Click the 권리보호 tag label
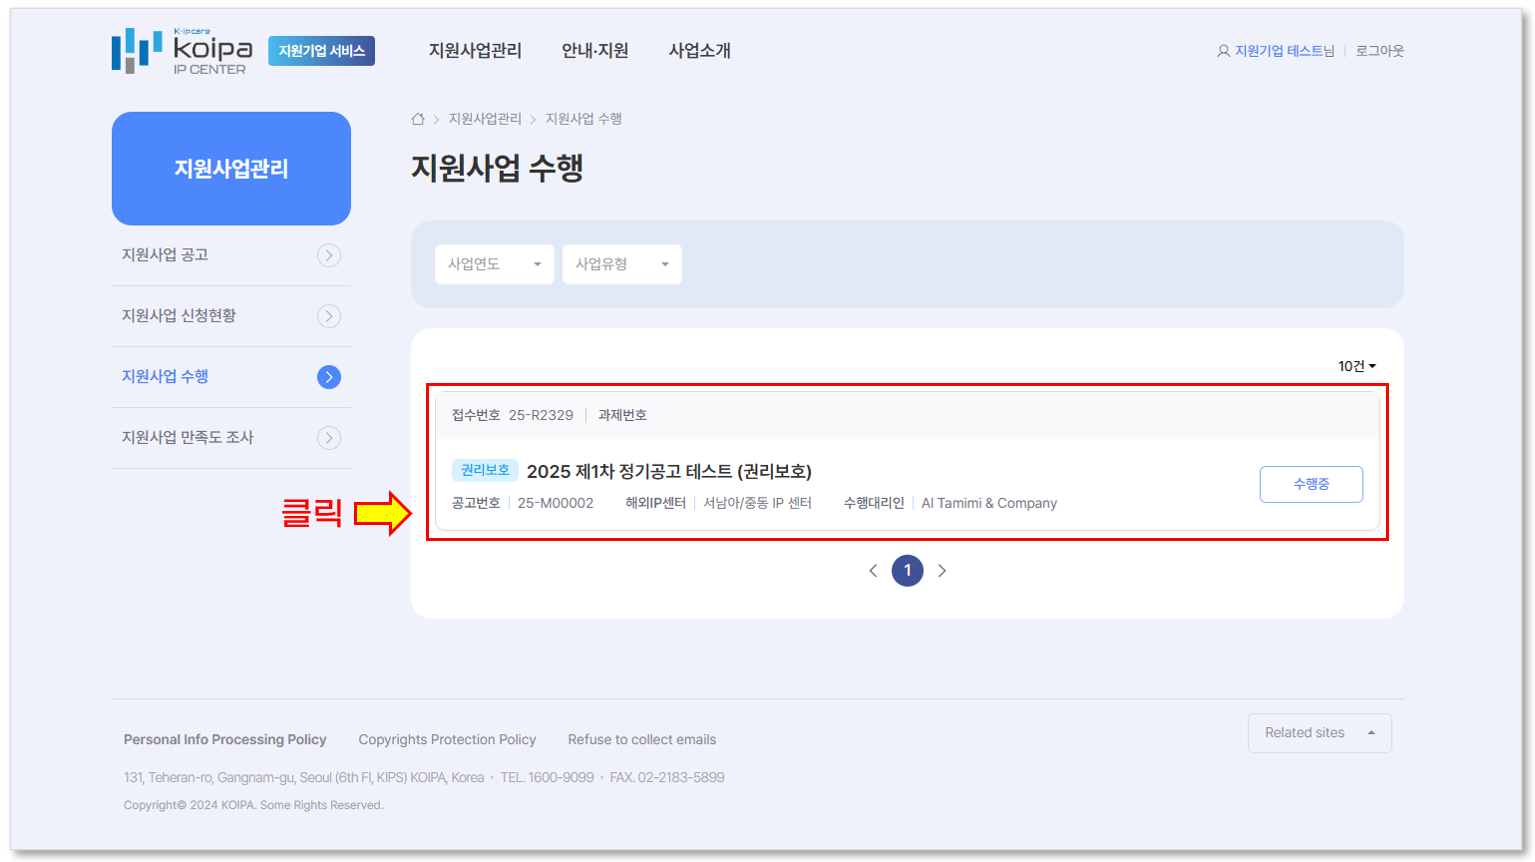Screen dimensions: 1535x862 pyautogui.click(x=485, y=470)
